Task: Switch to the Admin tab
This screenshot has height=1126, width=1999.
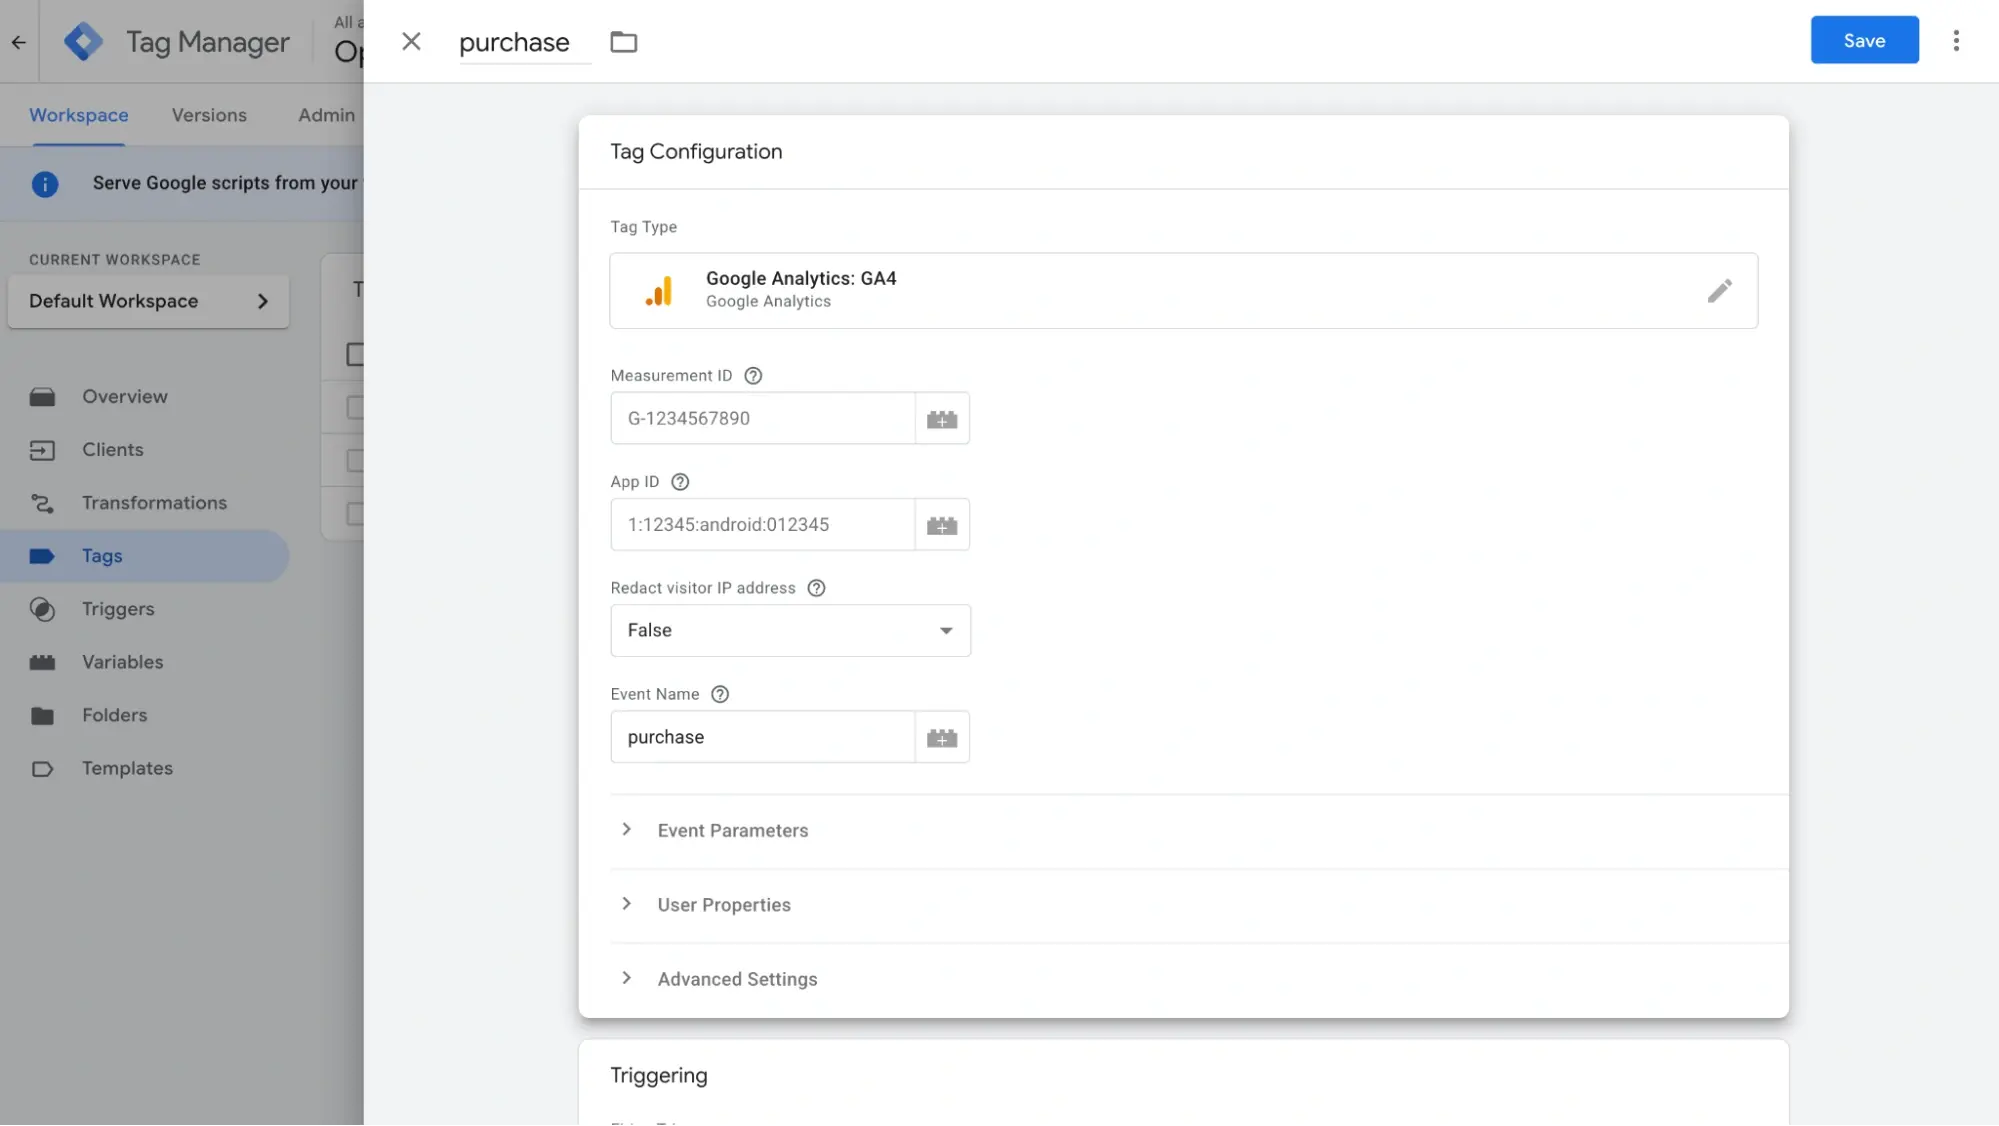Action: [x=326, y=115]
